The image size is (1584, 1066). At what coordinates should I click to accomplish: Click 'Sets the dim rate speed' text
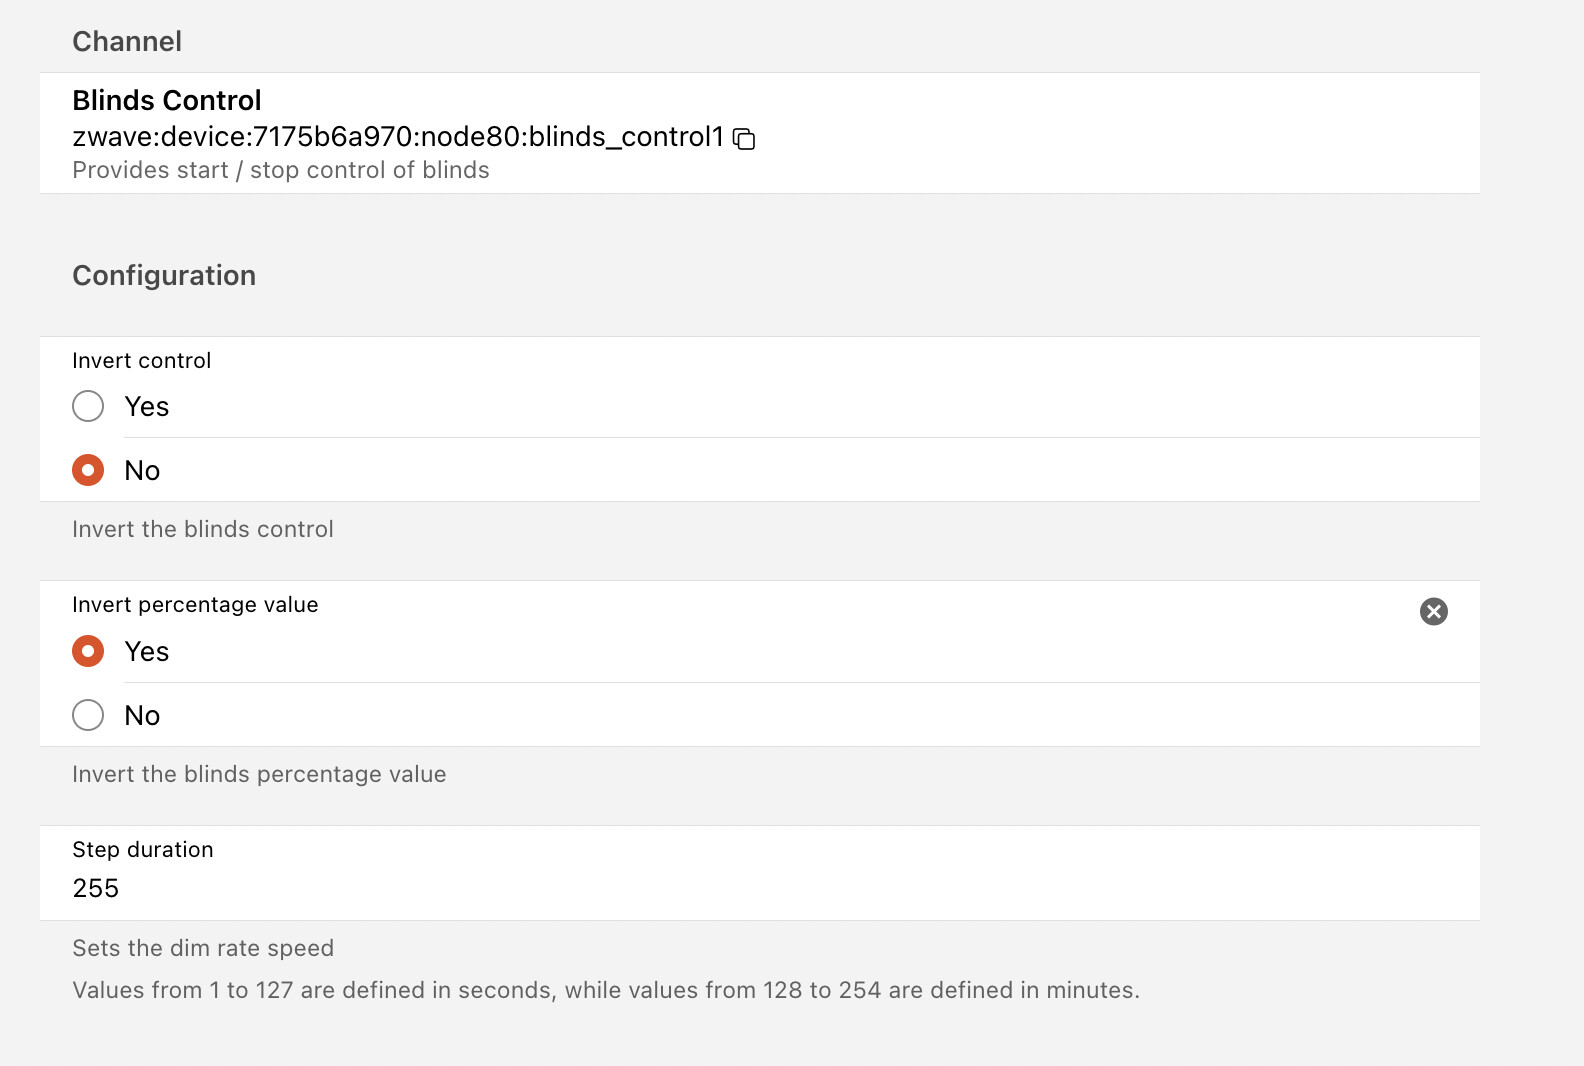click(202, 948)
